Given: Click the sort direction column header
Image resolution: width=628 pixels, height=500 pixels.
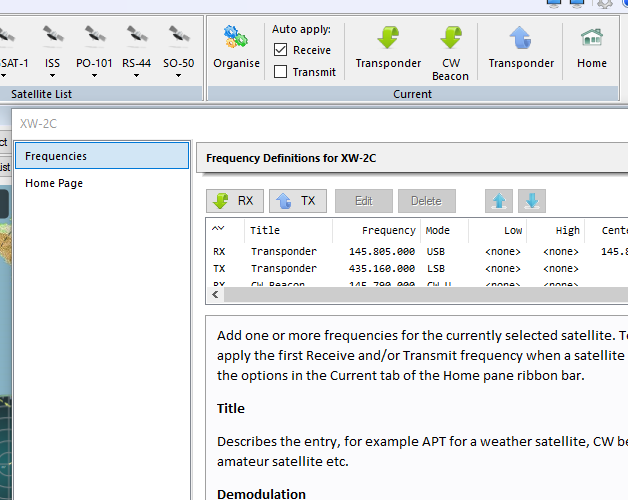Looking at the screenshot, I should pyautogui.click(x=225, y=230).
